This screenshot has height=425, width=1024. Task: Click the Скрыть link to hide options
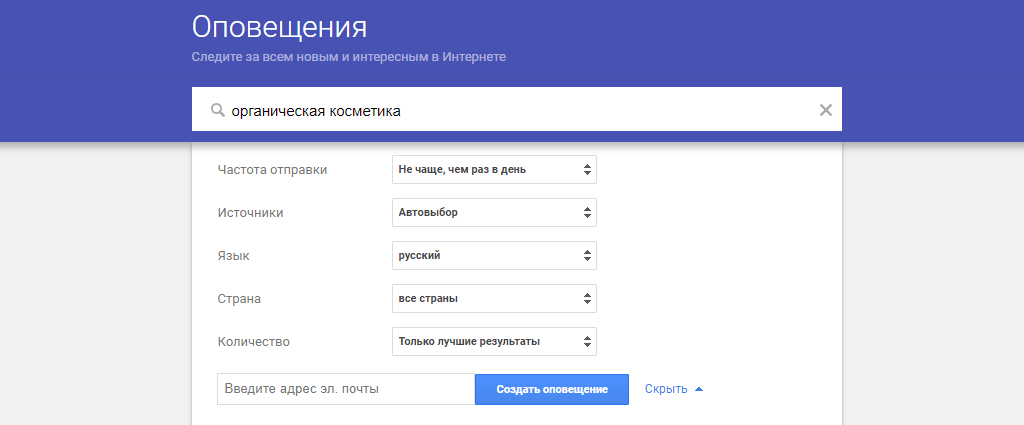pos(666,390)
